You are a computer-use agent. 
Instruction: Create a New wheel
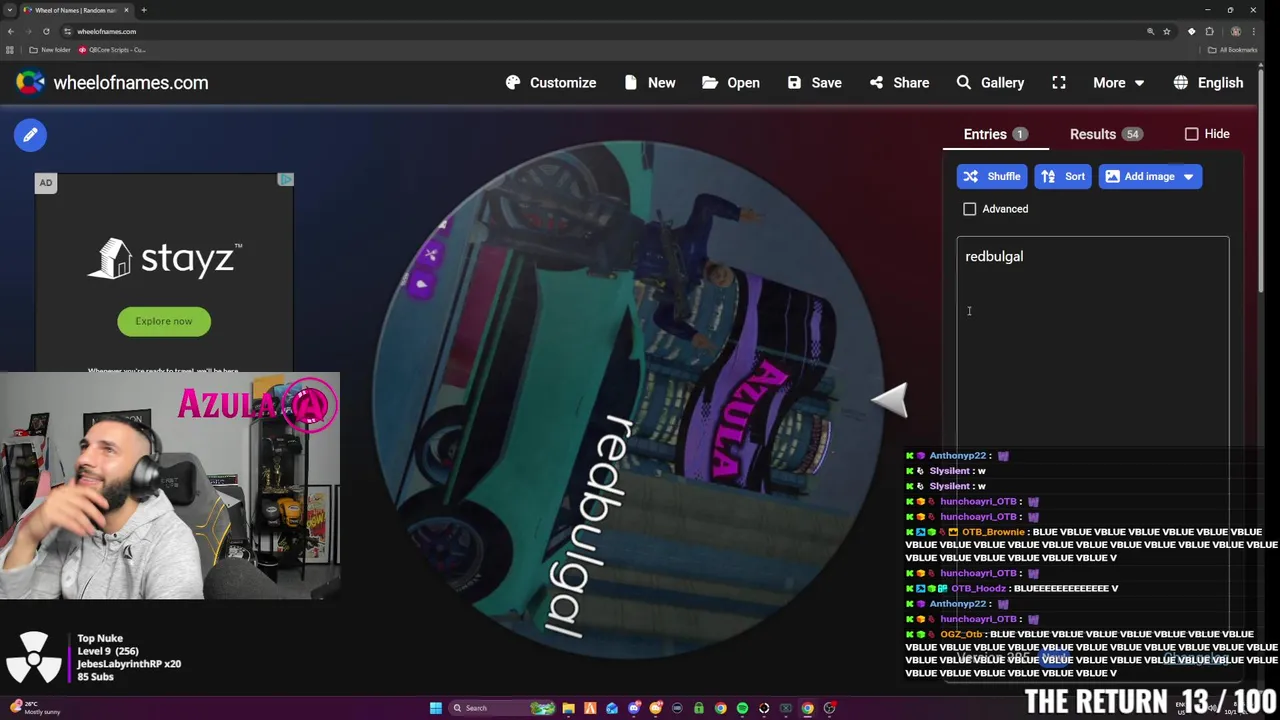[650, 83]
